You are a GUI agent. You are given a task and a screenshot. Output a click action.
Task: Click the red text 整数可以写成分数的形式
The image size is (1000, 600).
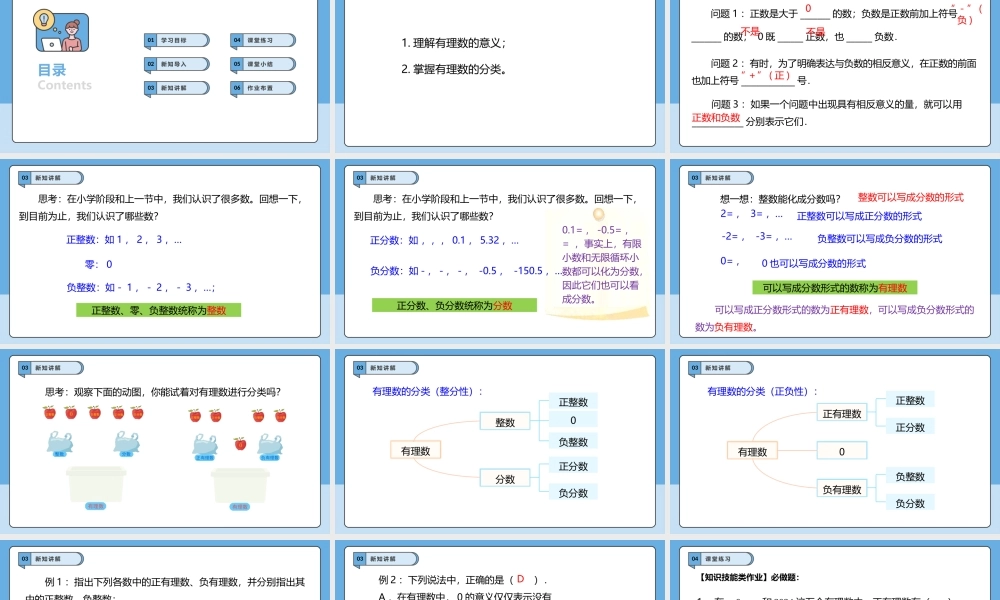[x=911, y=197]
